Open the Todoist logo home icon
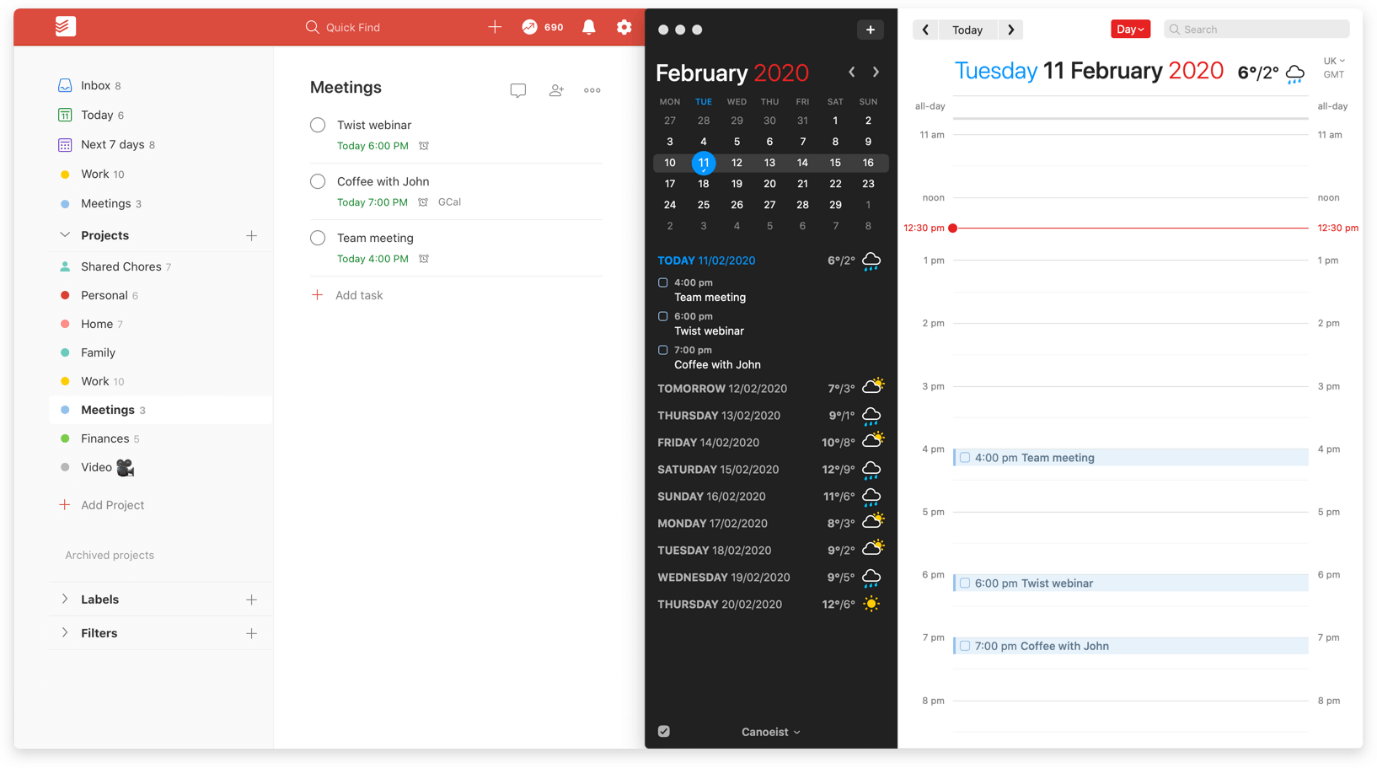Viewport: 1377px width, 774px height. click(65, 27)
